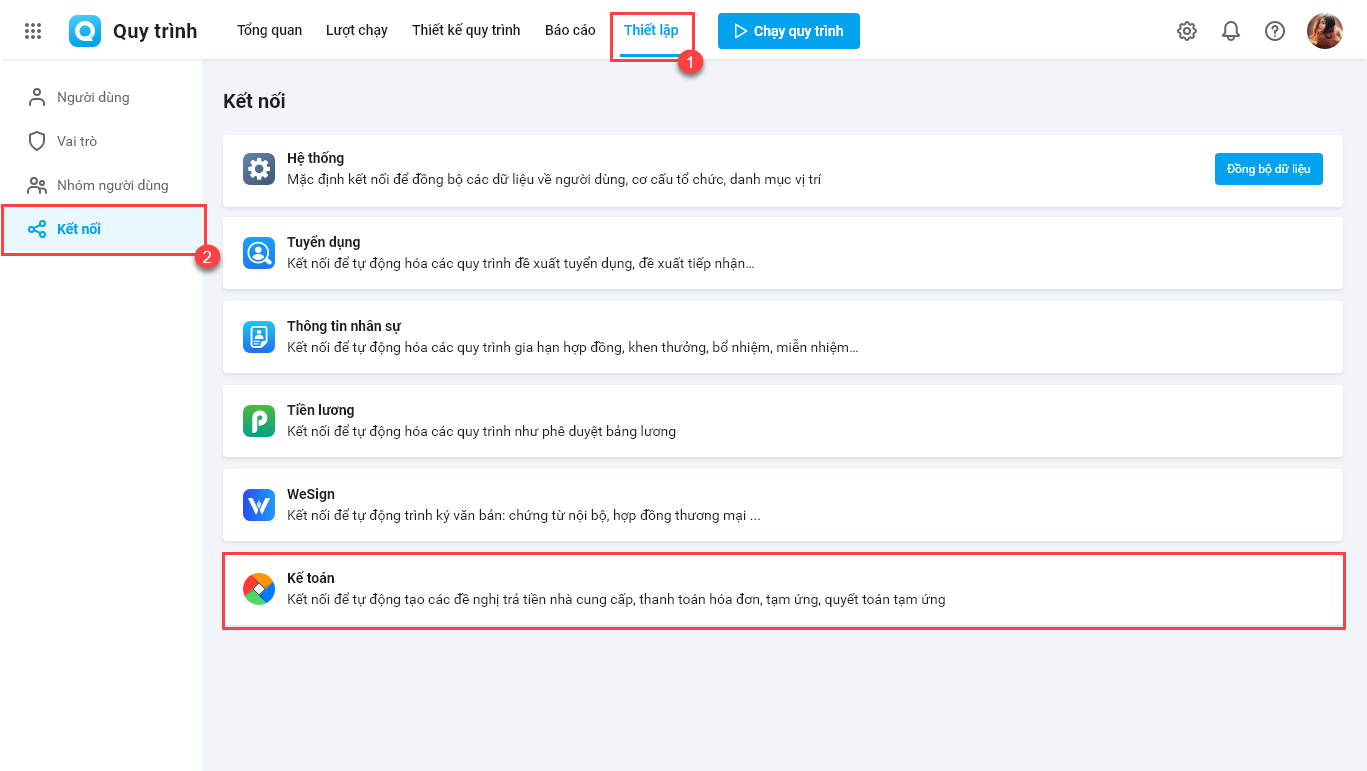The width and height of the screenshot is (1367, 771).
Task: Open the settings gear icon
Action: [1187, 31]
